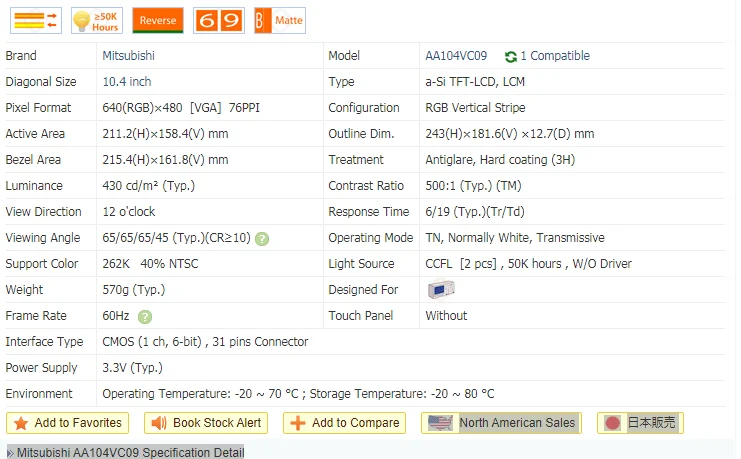This screenshot has height=459, width=741.
Task: Click the Add to Compare button
Action: [345, 423]
